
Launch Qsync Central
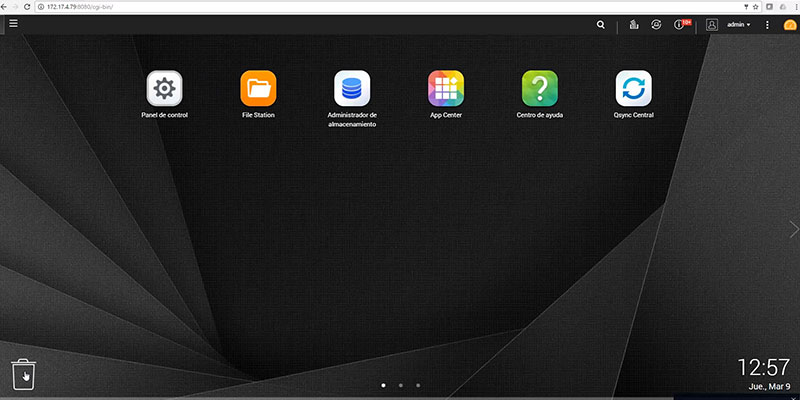point(634,88)
